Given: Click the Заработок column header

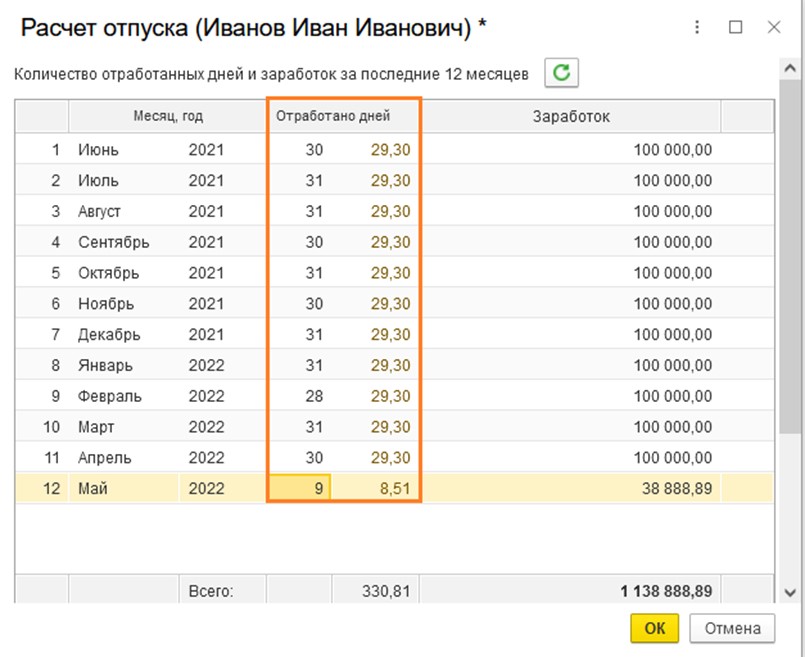Looking at the screenshot, I should coord(571,117).
